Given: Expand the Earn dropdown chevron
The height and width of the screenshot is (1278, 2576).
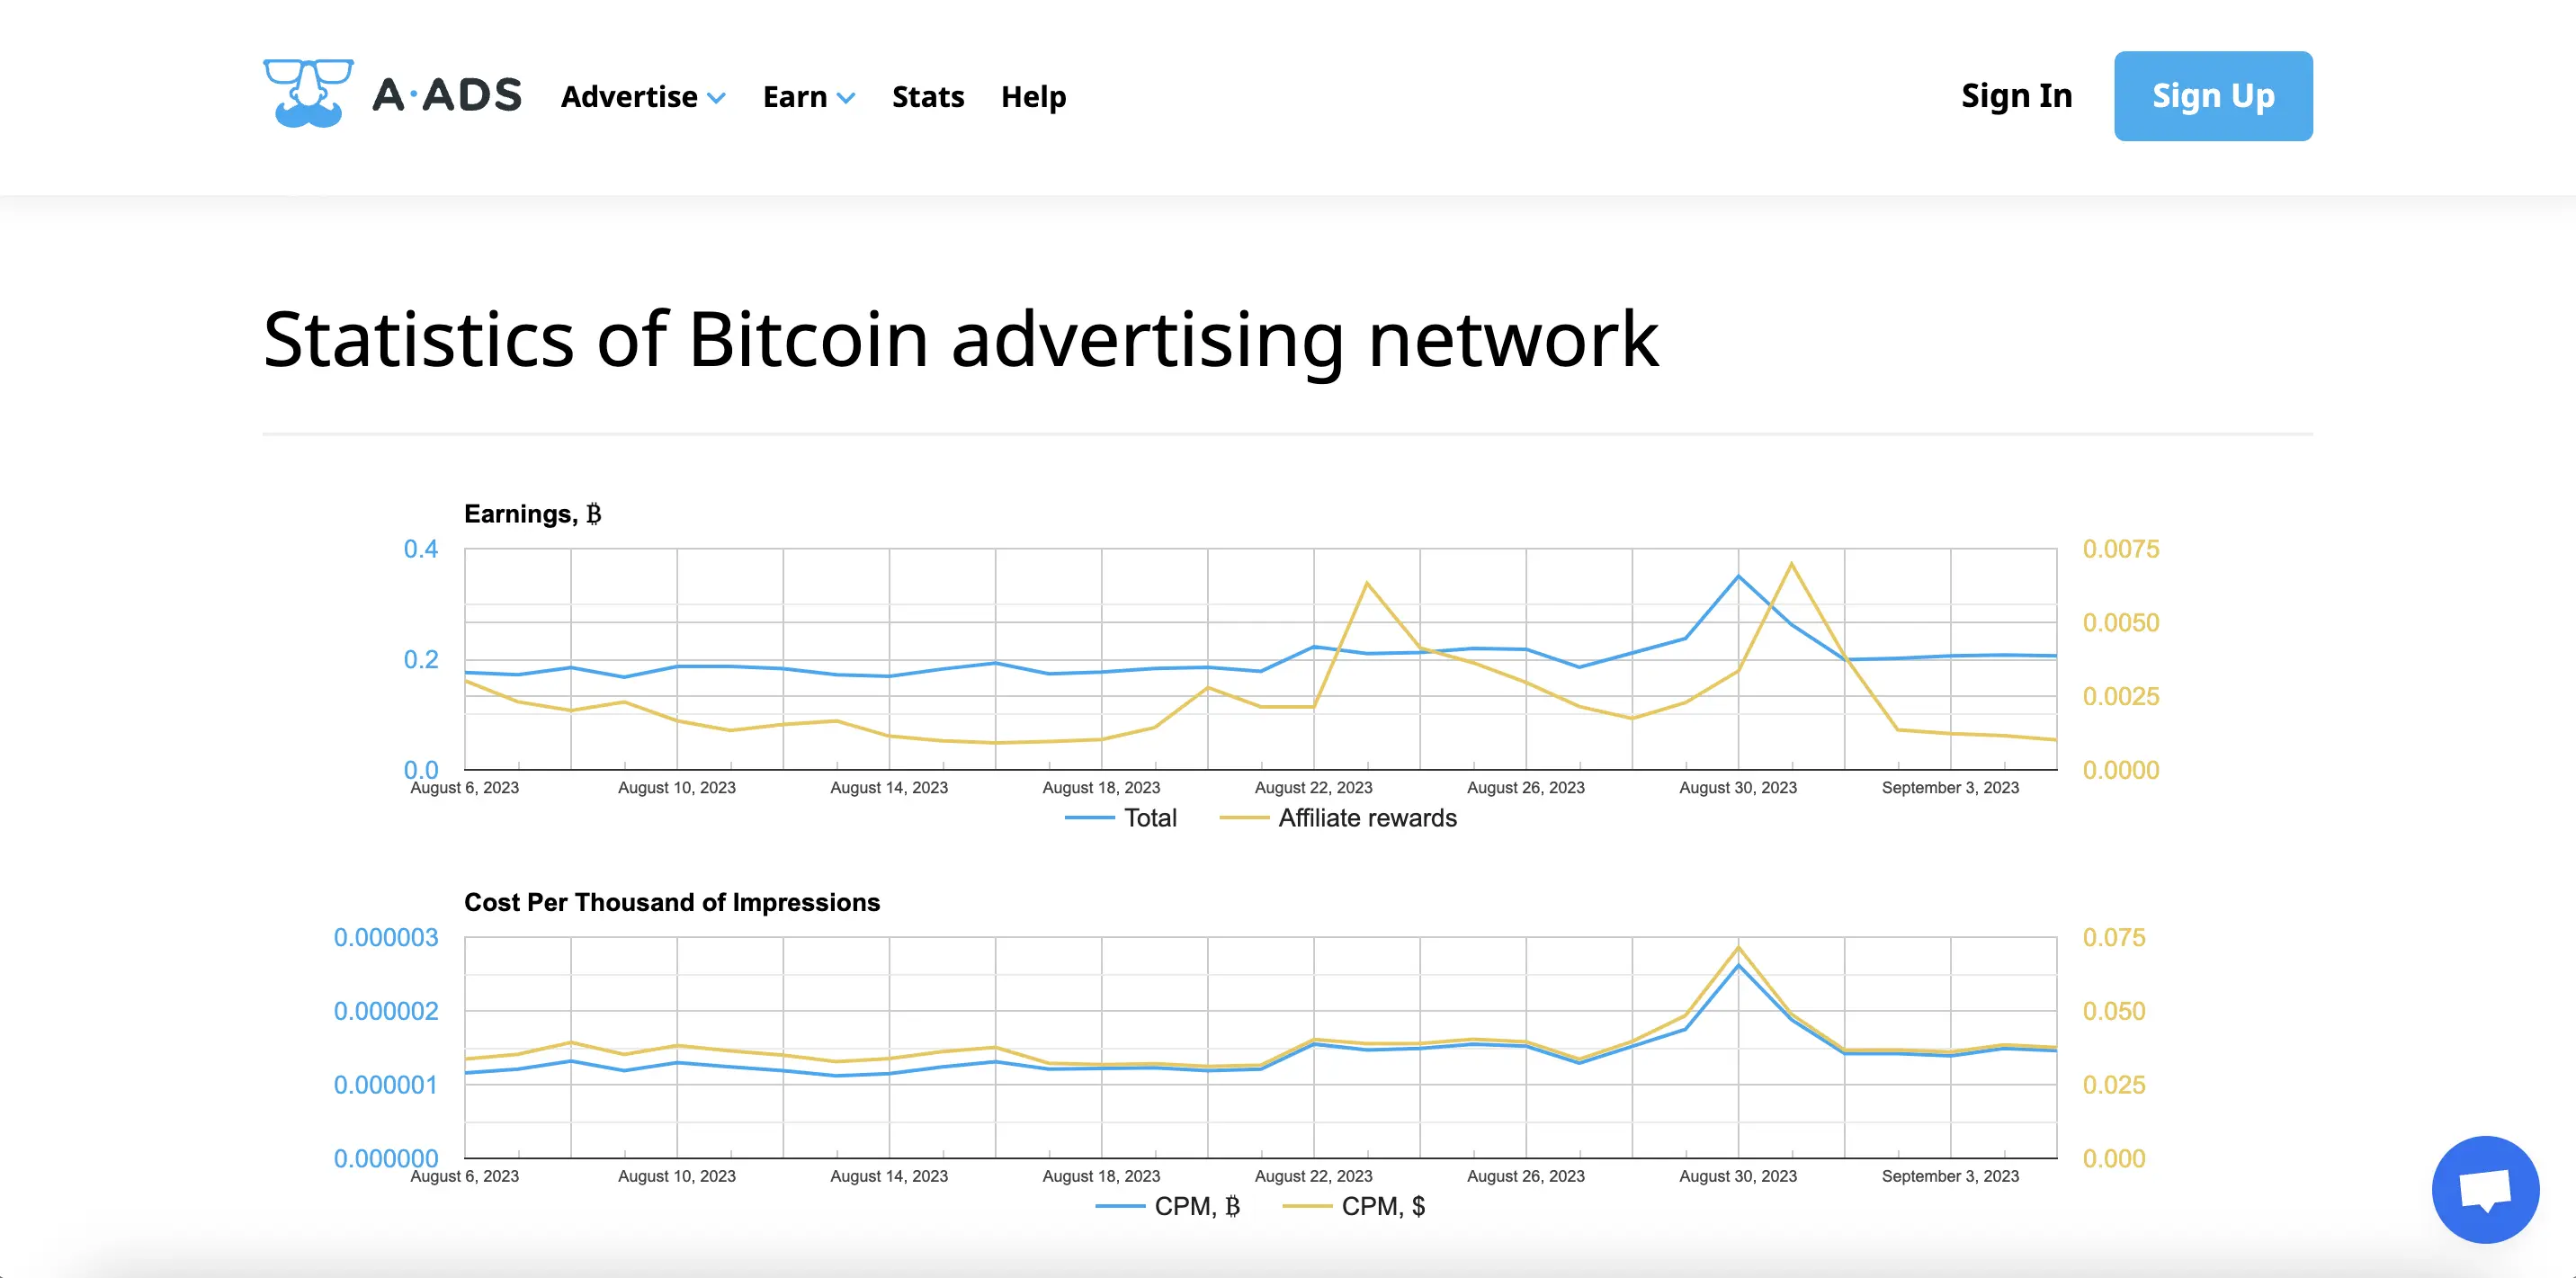Looking at the screenshot, I should (x=846, y=98).
